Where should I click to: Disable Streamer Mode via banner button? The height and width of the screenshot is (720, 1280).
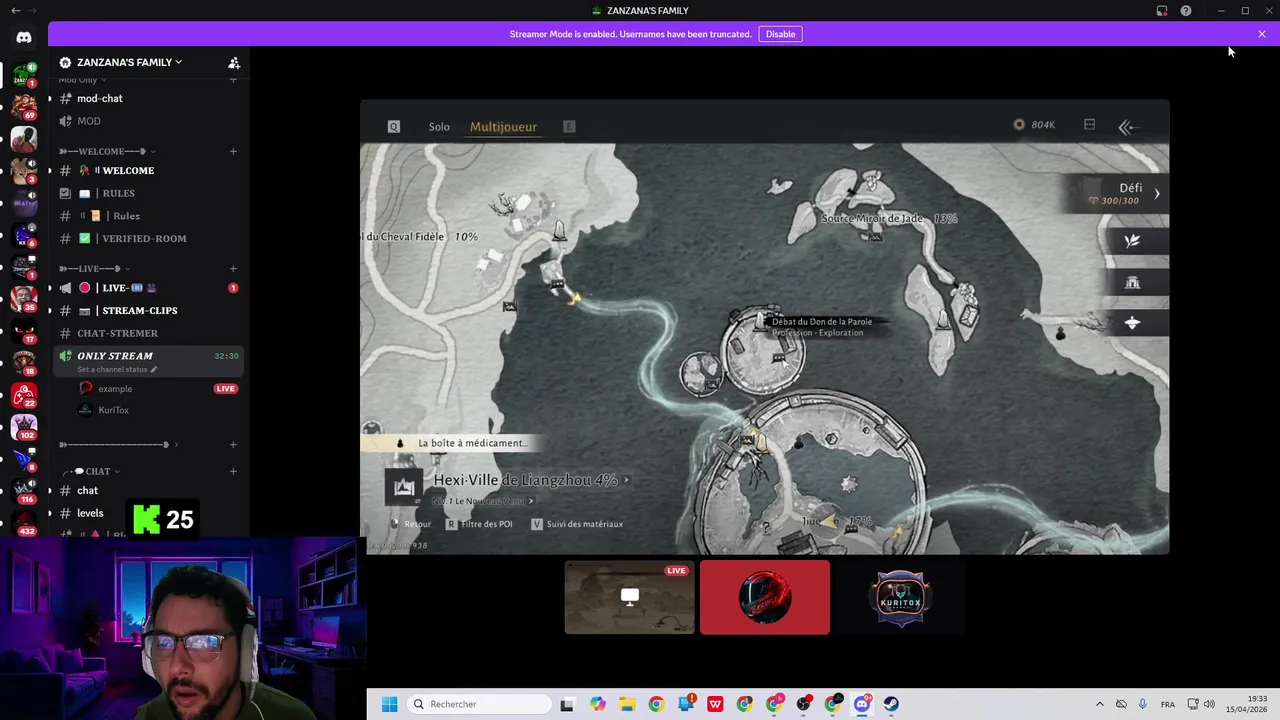coord(780,34)
